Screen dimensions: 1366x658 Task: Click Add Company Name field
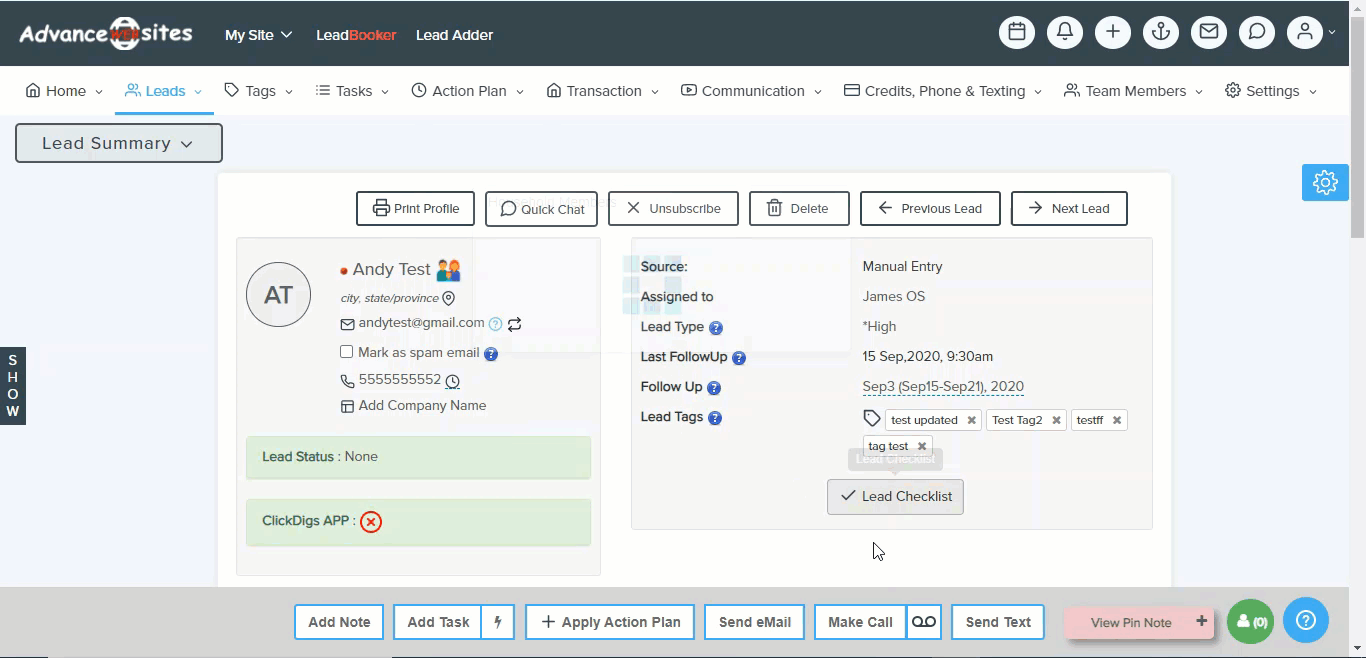pyautogui.click(x=421, y=406)
